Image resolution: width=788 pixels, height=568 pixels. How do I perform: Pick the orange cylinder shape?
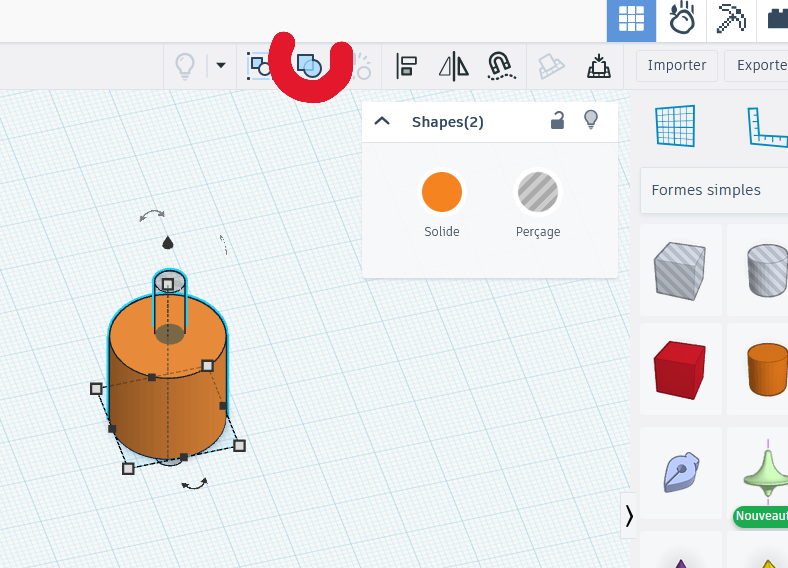[766, 369]
